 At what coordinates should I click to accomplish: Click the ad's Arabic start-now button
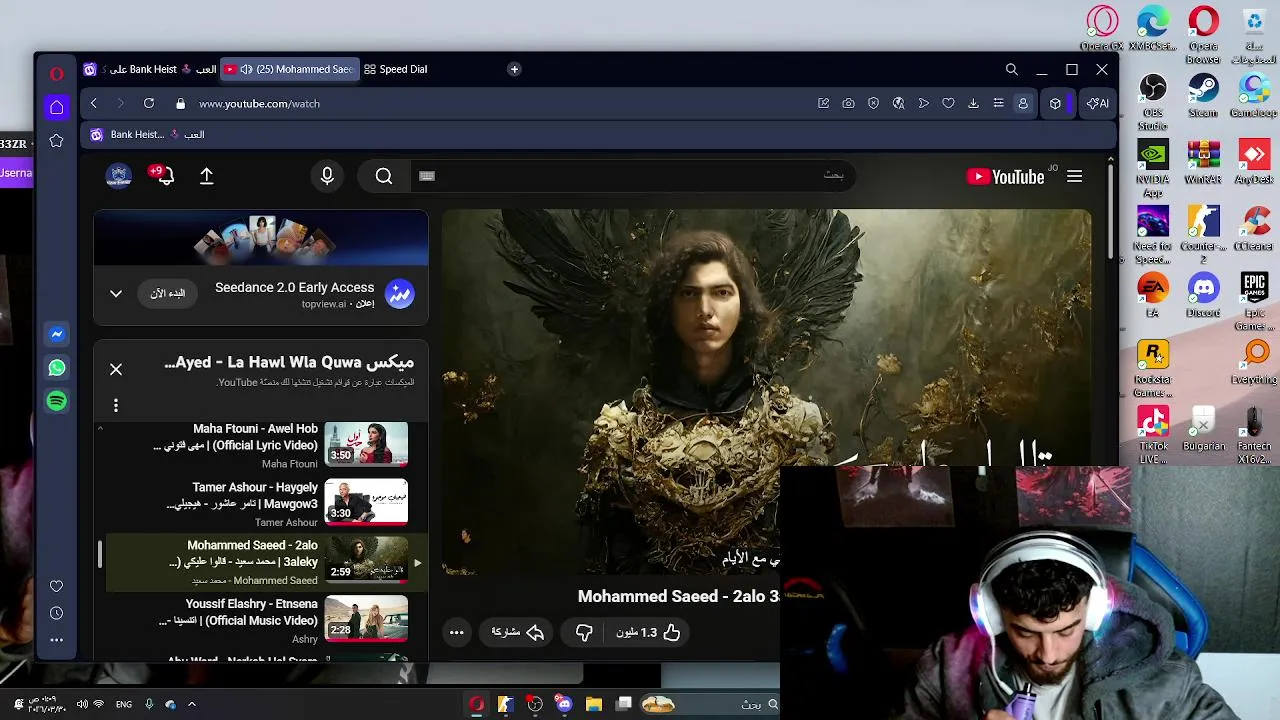coord(168,294)
